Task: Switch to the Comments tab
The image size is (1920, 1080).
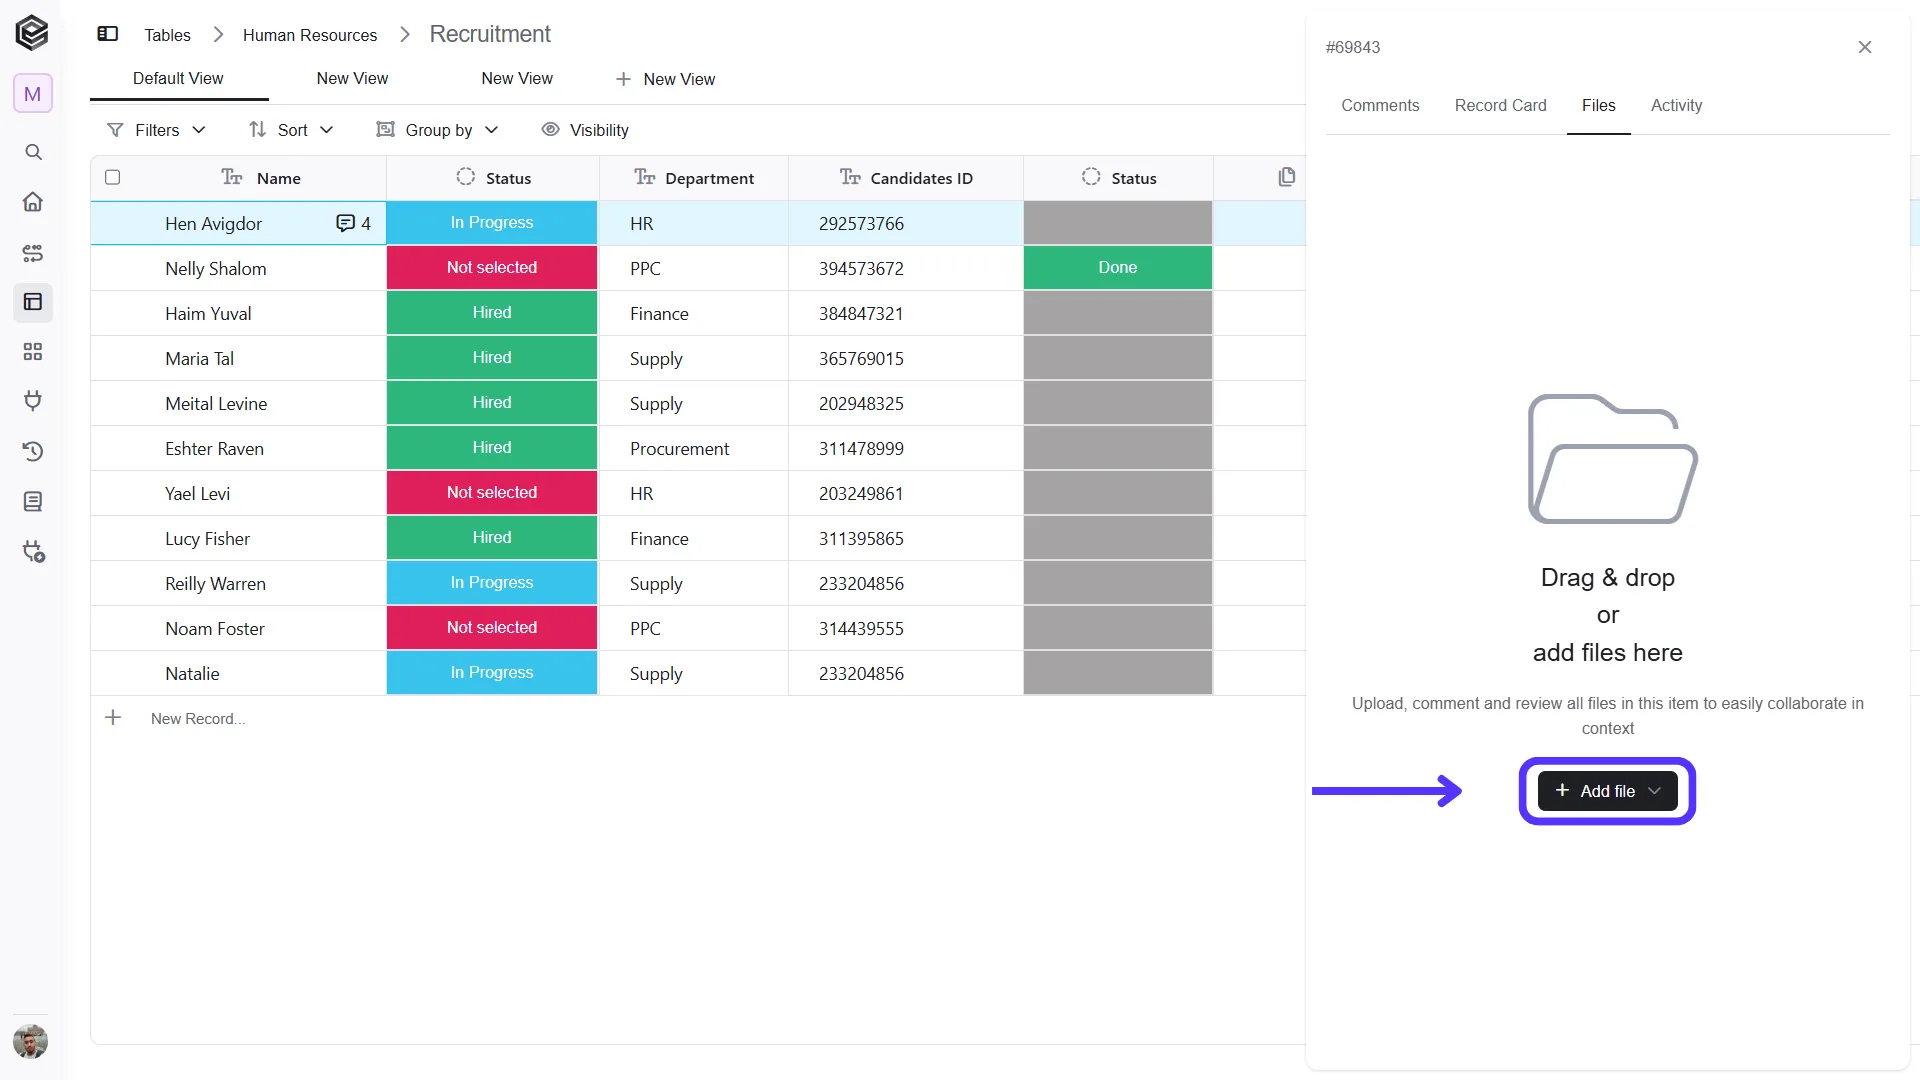Action: pos(1380,106)
